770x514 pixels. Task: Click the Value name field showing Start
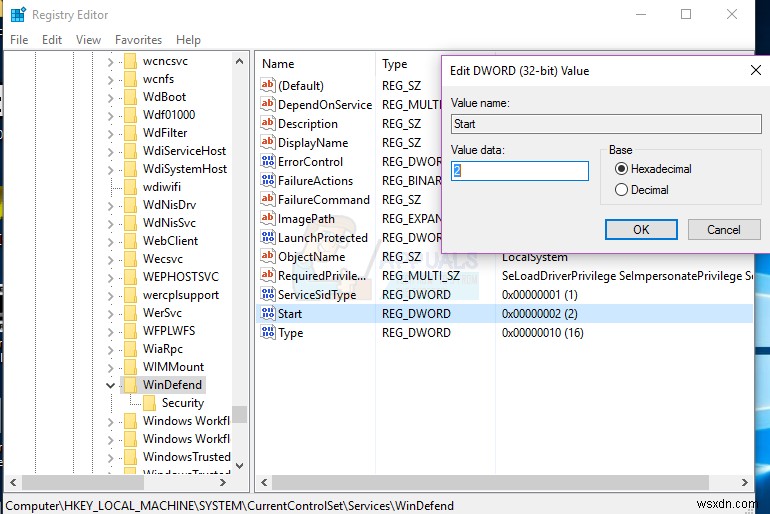(x=606, y=124)
